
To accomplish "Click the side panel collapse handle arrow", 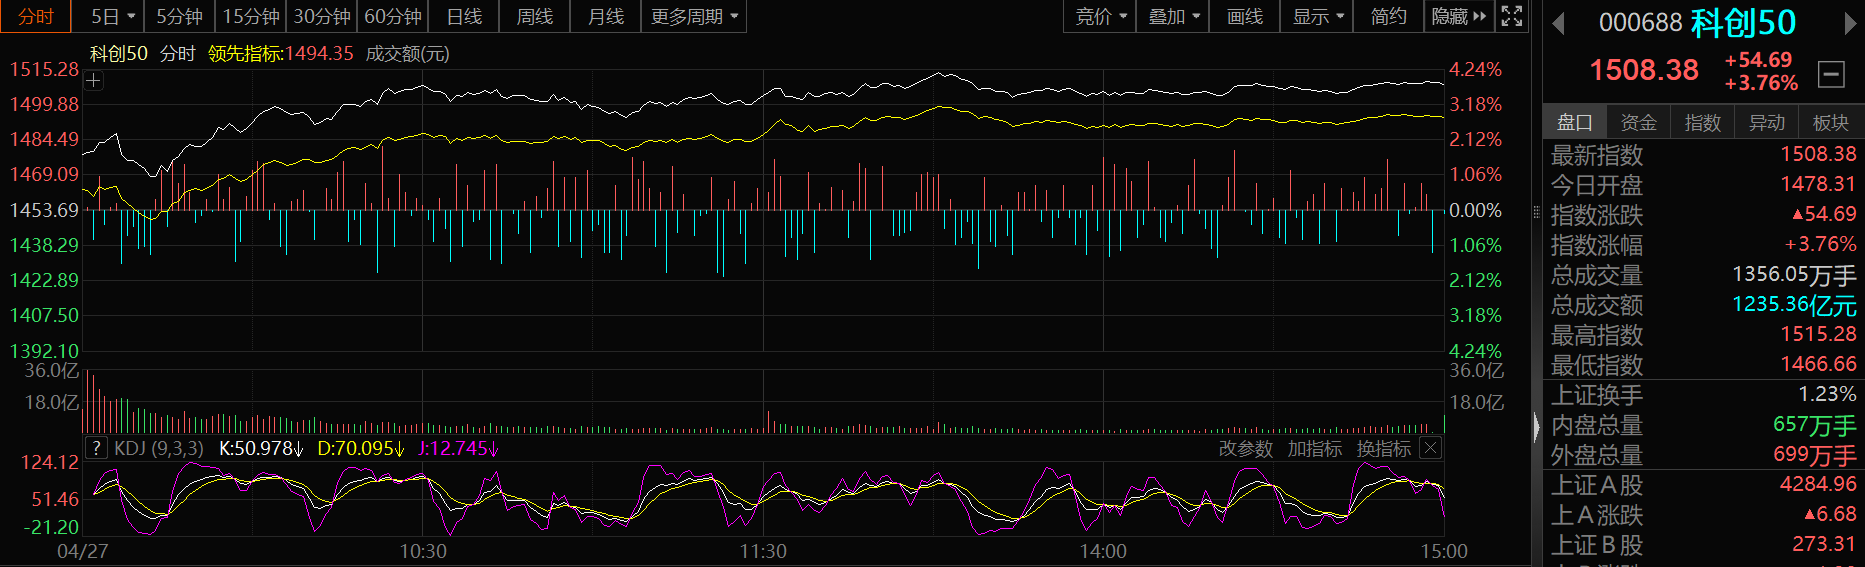I will (1537, 427).
